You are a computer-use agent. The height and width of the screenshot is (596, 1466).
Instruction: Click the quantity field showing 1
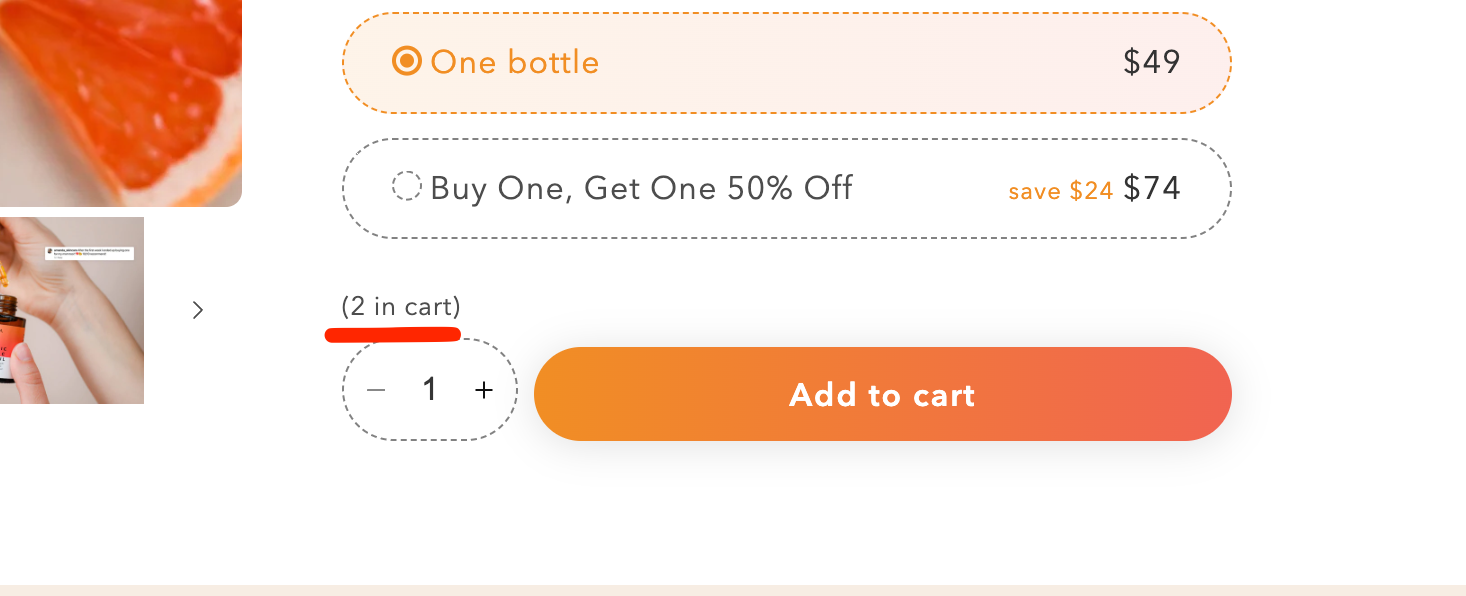(430, 390)
